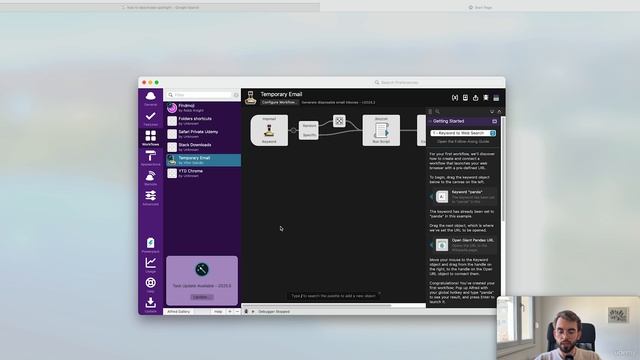Select the small junction object above the connections

pyautogui.click(x=339, y=121)
